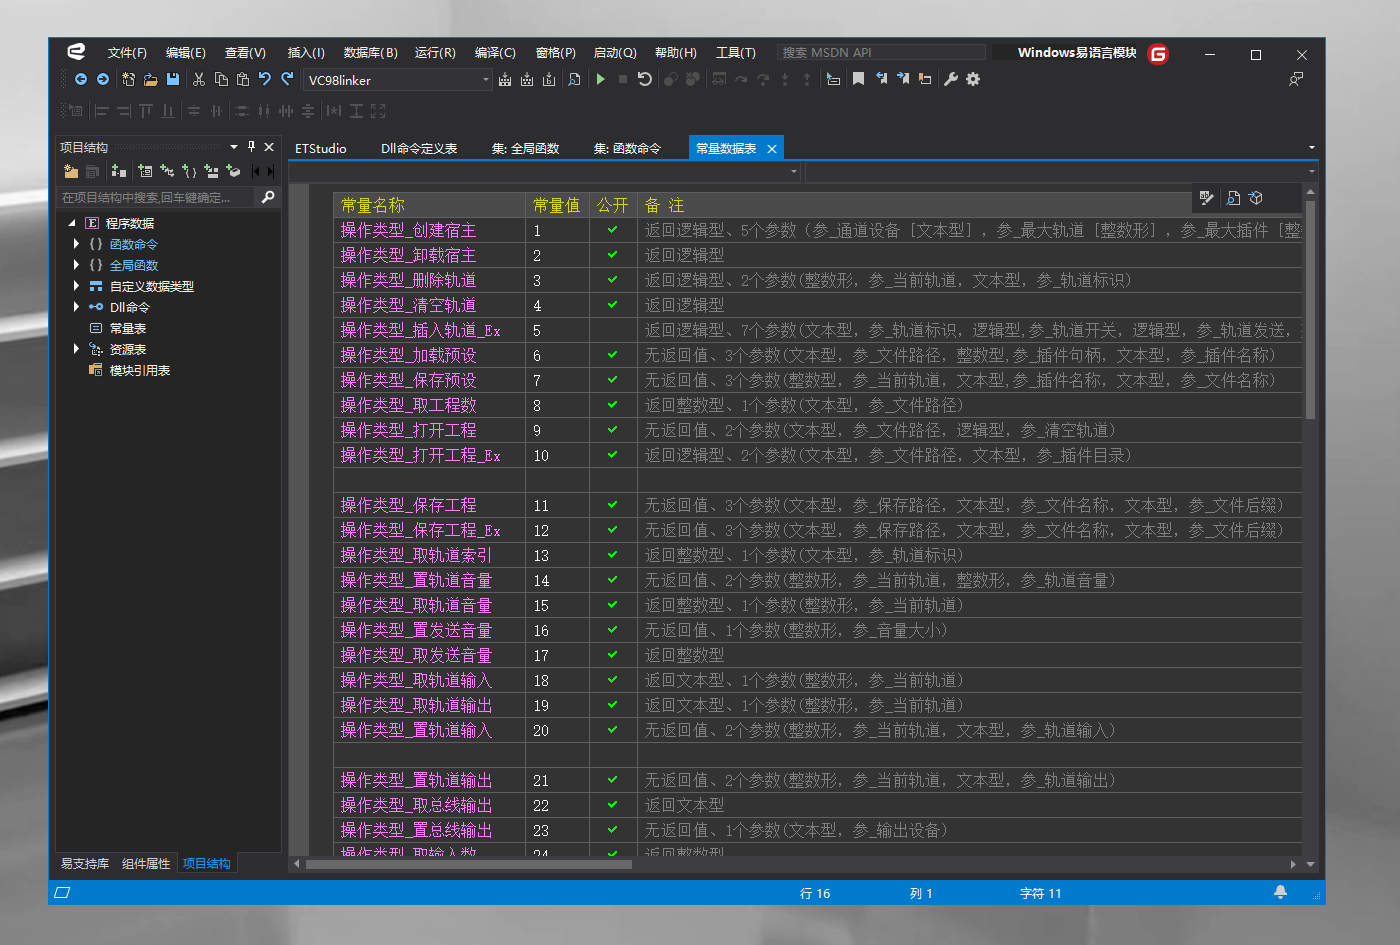Viewport: 1400px width, 945px height.
Task: Open settings via the gear icon
Action: pos(973,79)
